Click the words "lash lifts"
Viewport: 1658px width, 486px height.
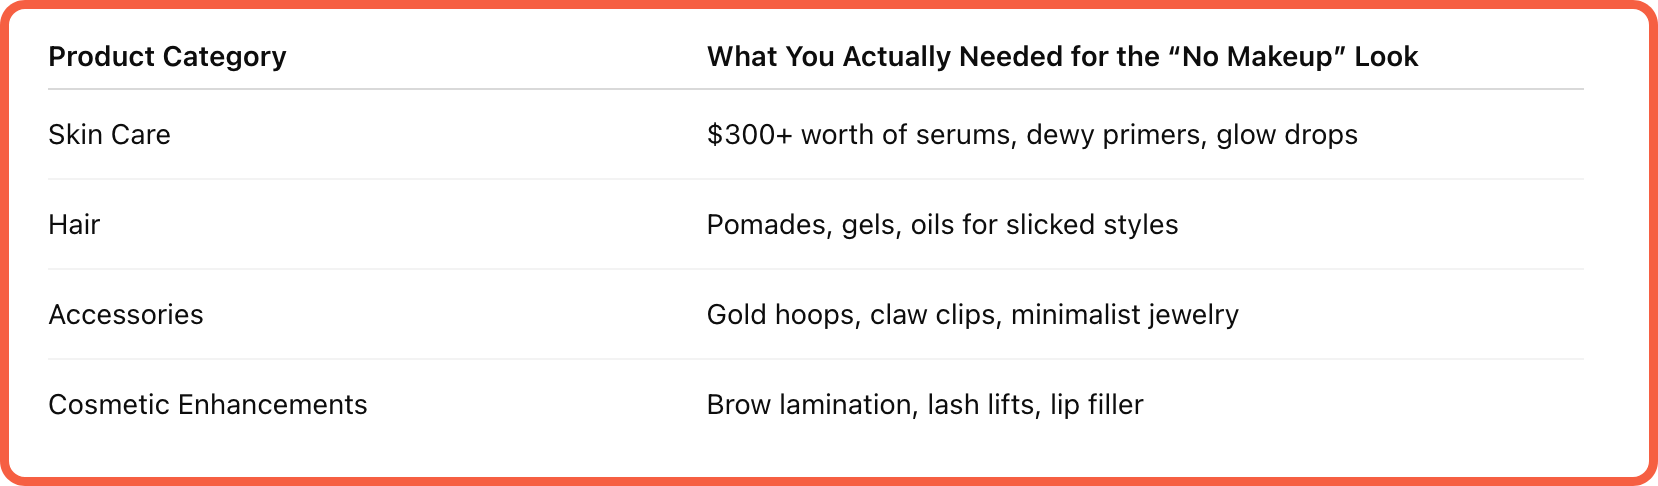(x=983, y=405)
